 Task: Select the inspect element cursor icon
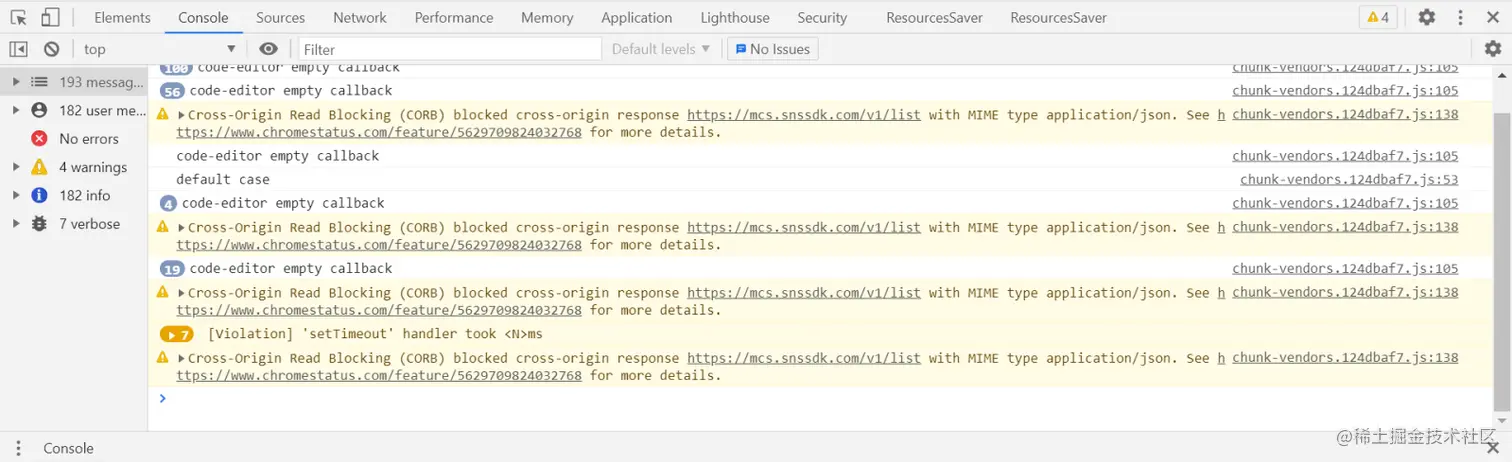19,17
